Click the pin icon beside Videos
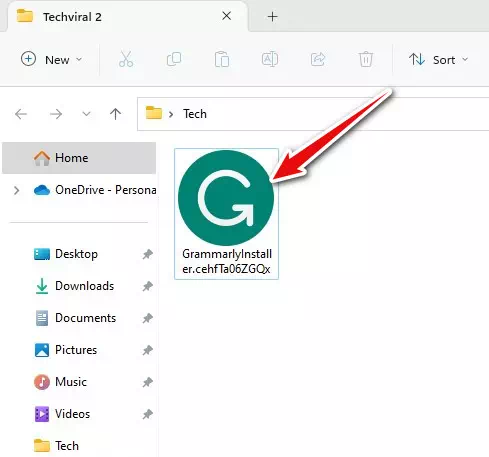Viewport: 489px width, 457px height. [148, 414]
